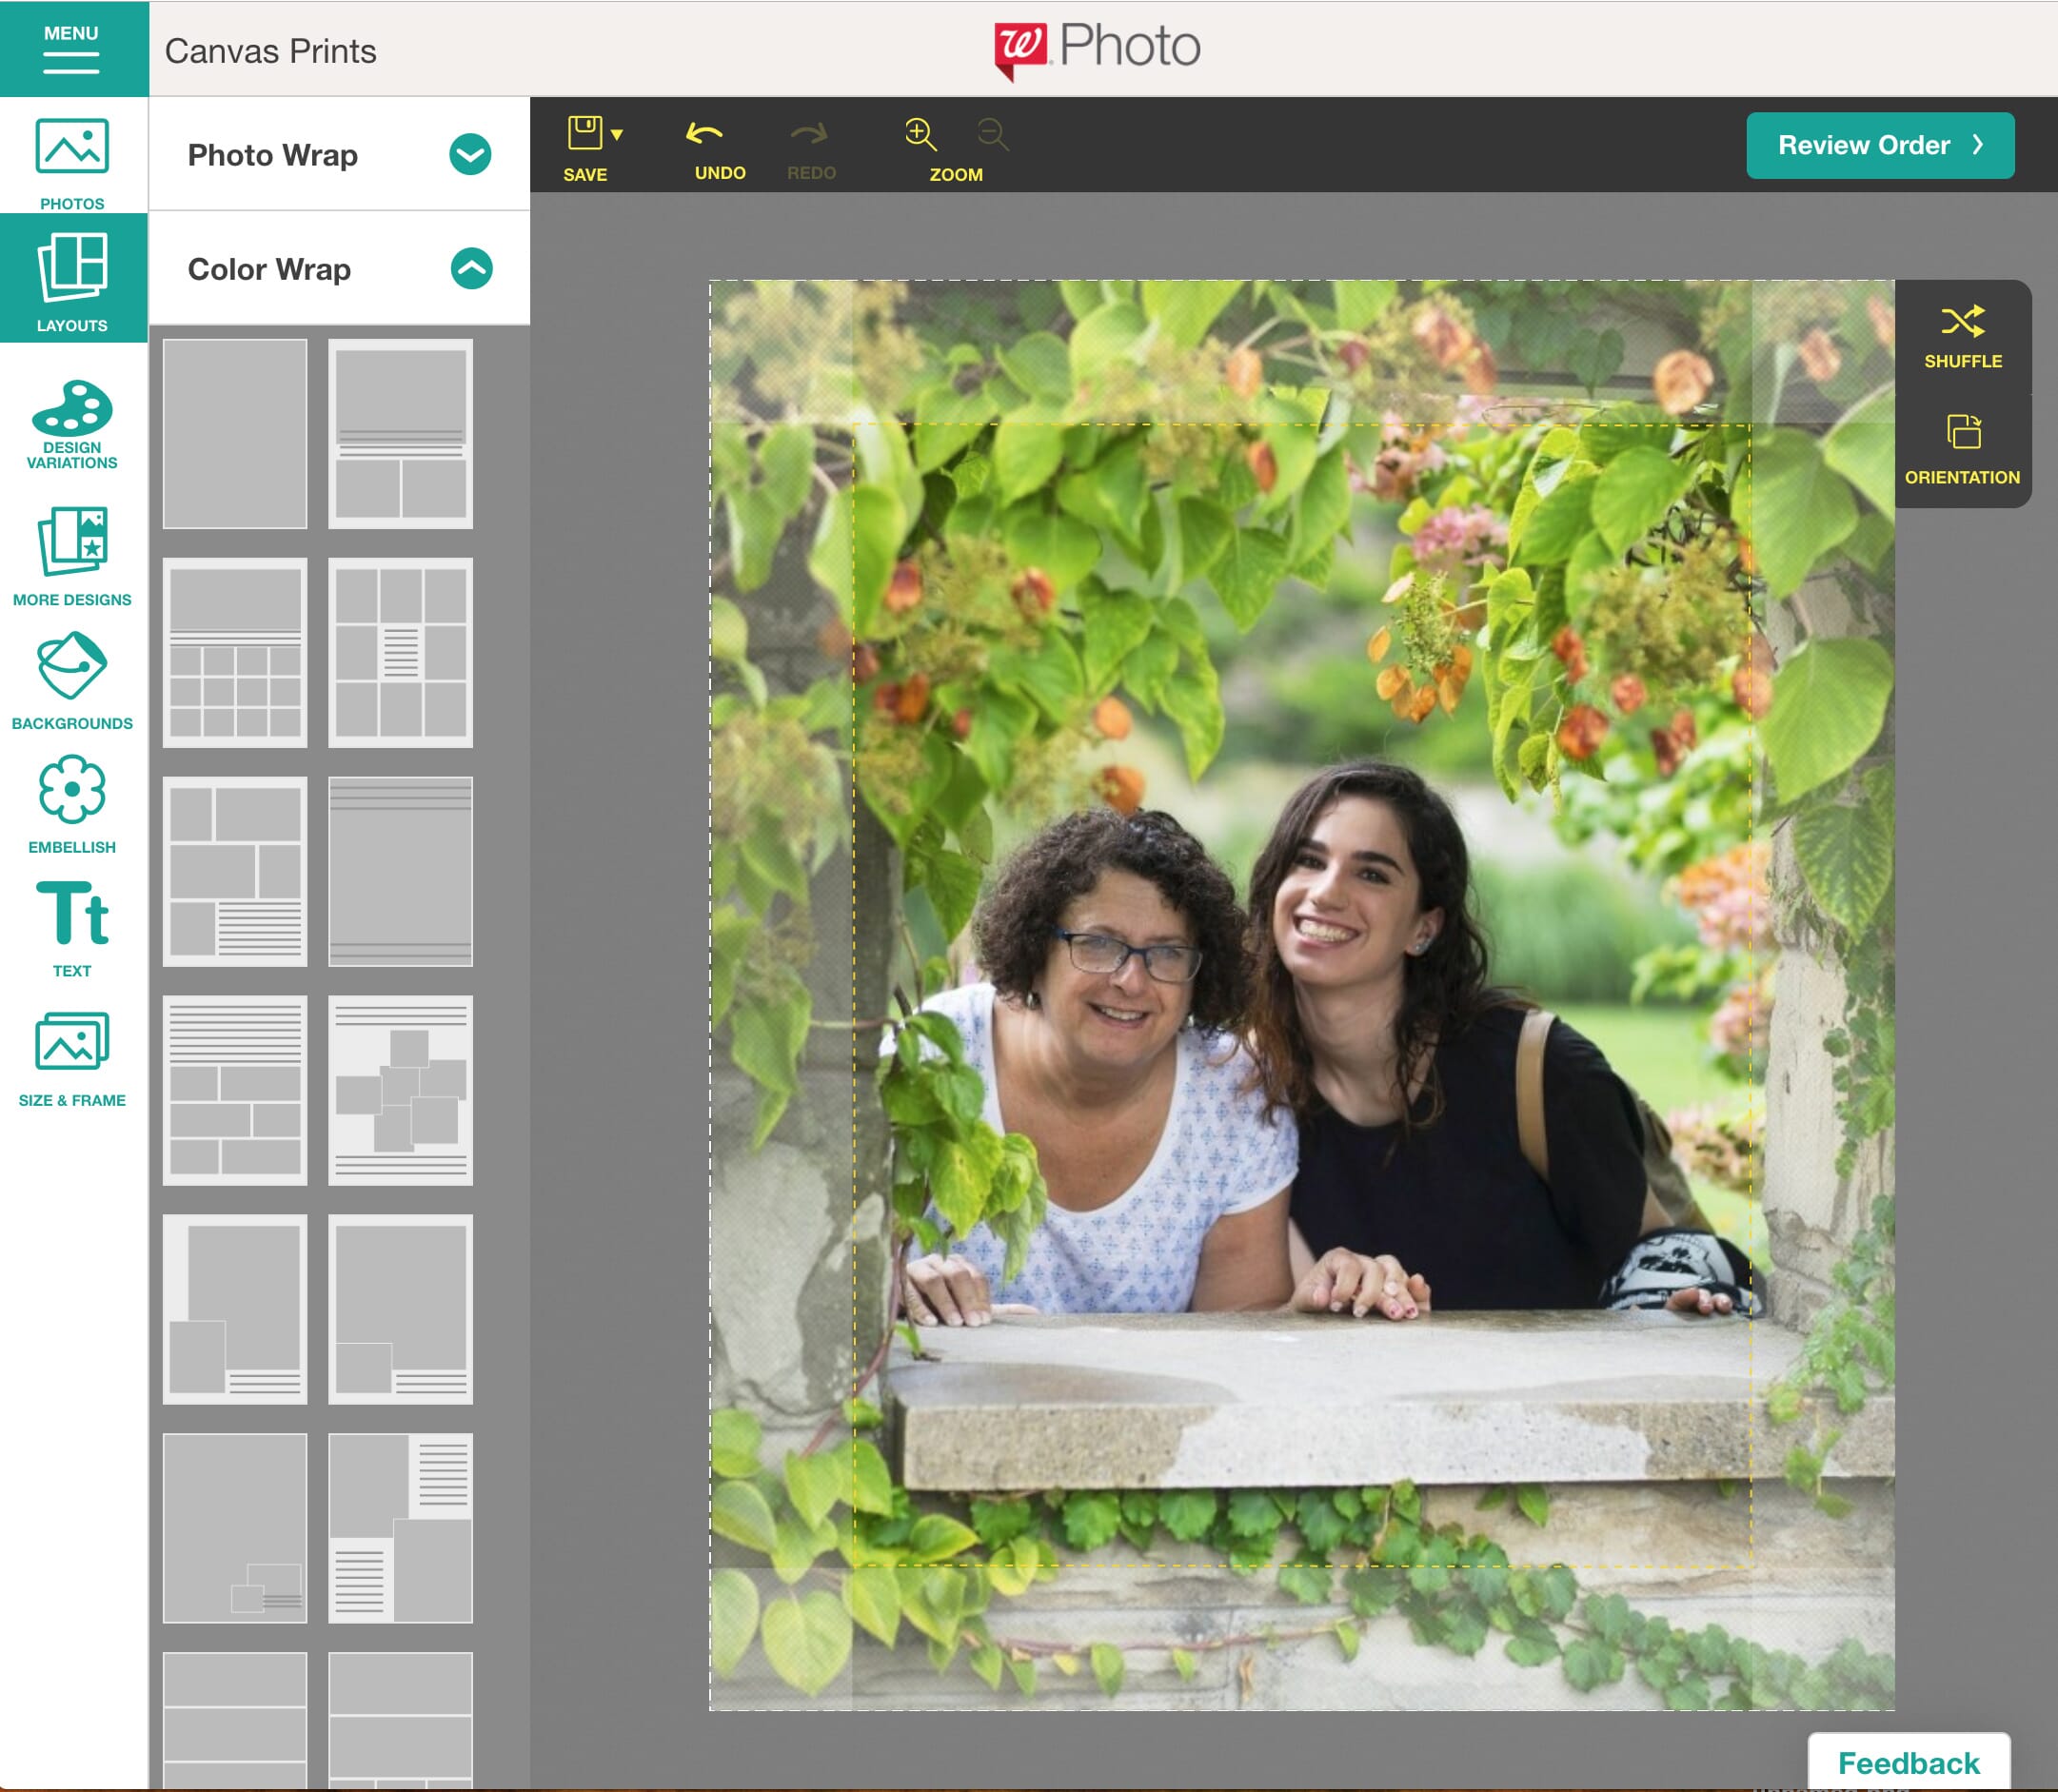Click the Photos panel icon
Screen dimensions: 2058x1792
tap(73, 157)
